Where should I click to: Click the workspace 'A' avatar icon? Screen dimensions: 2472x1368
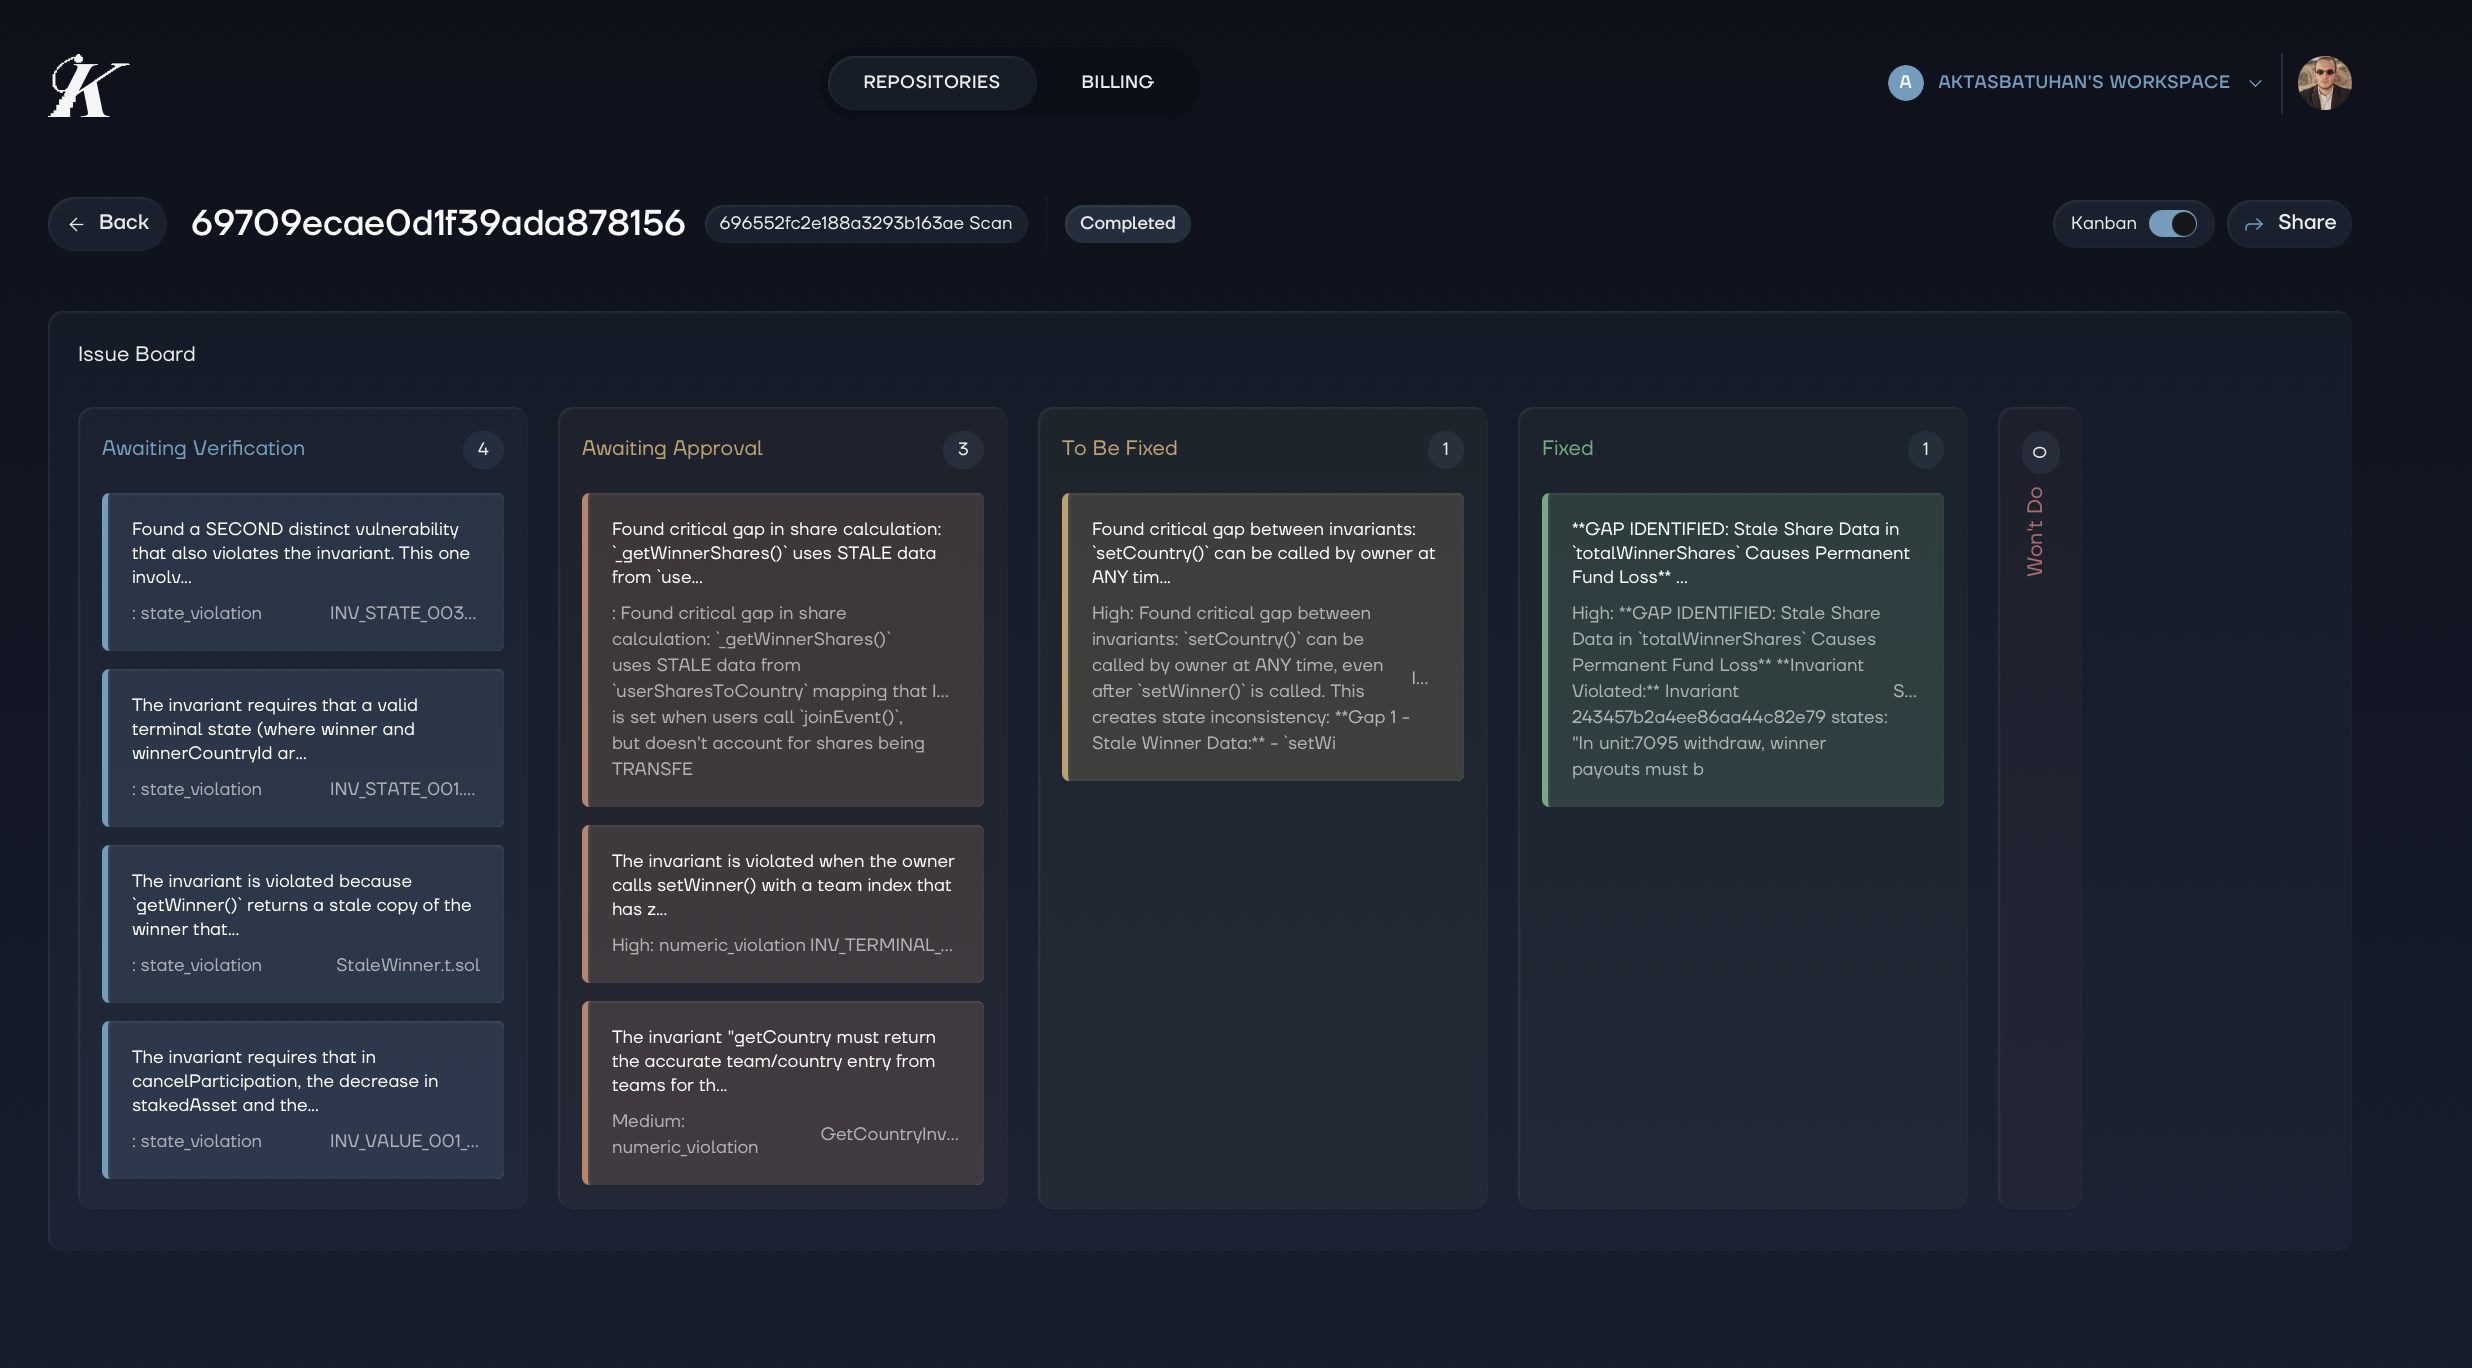1905,82
